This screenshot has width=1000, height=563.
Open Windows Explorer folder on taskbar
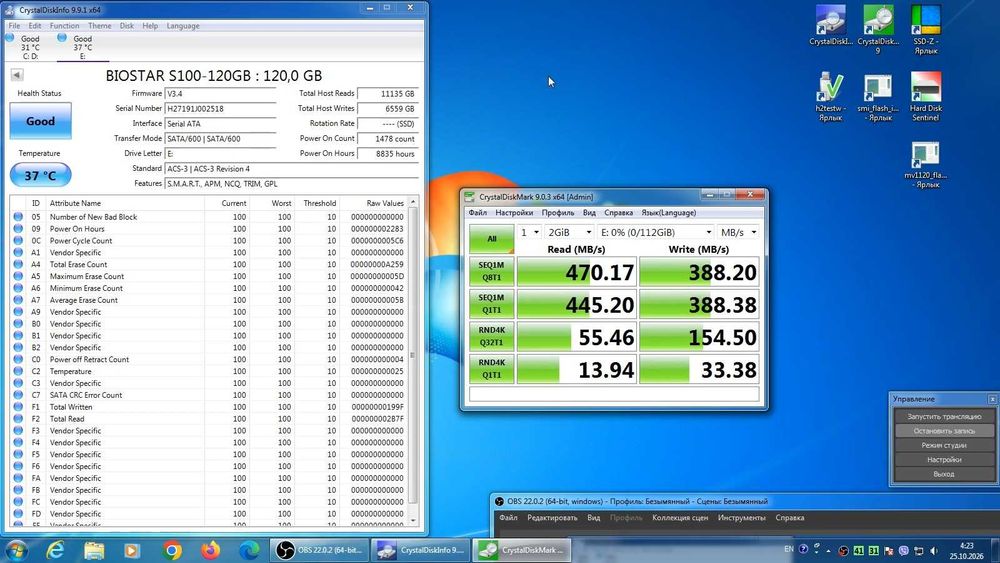[94, 550]
